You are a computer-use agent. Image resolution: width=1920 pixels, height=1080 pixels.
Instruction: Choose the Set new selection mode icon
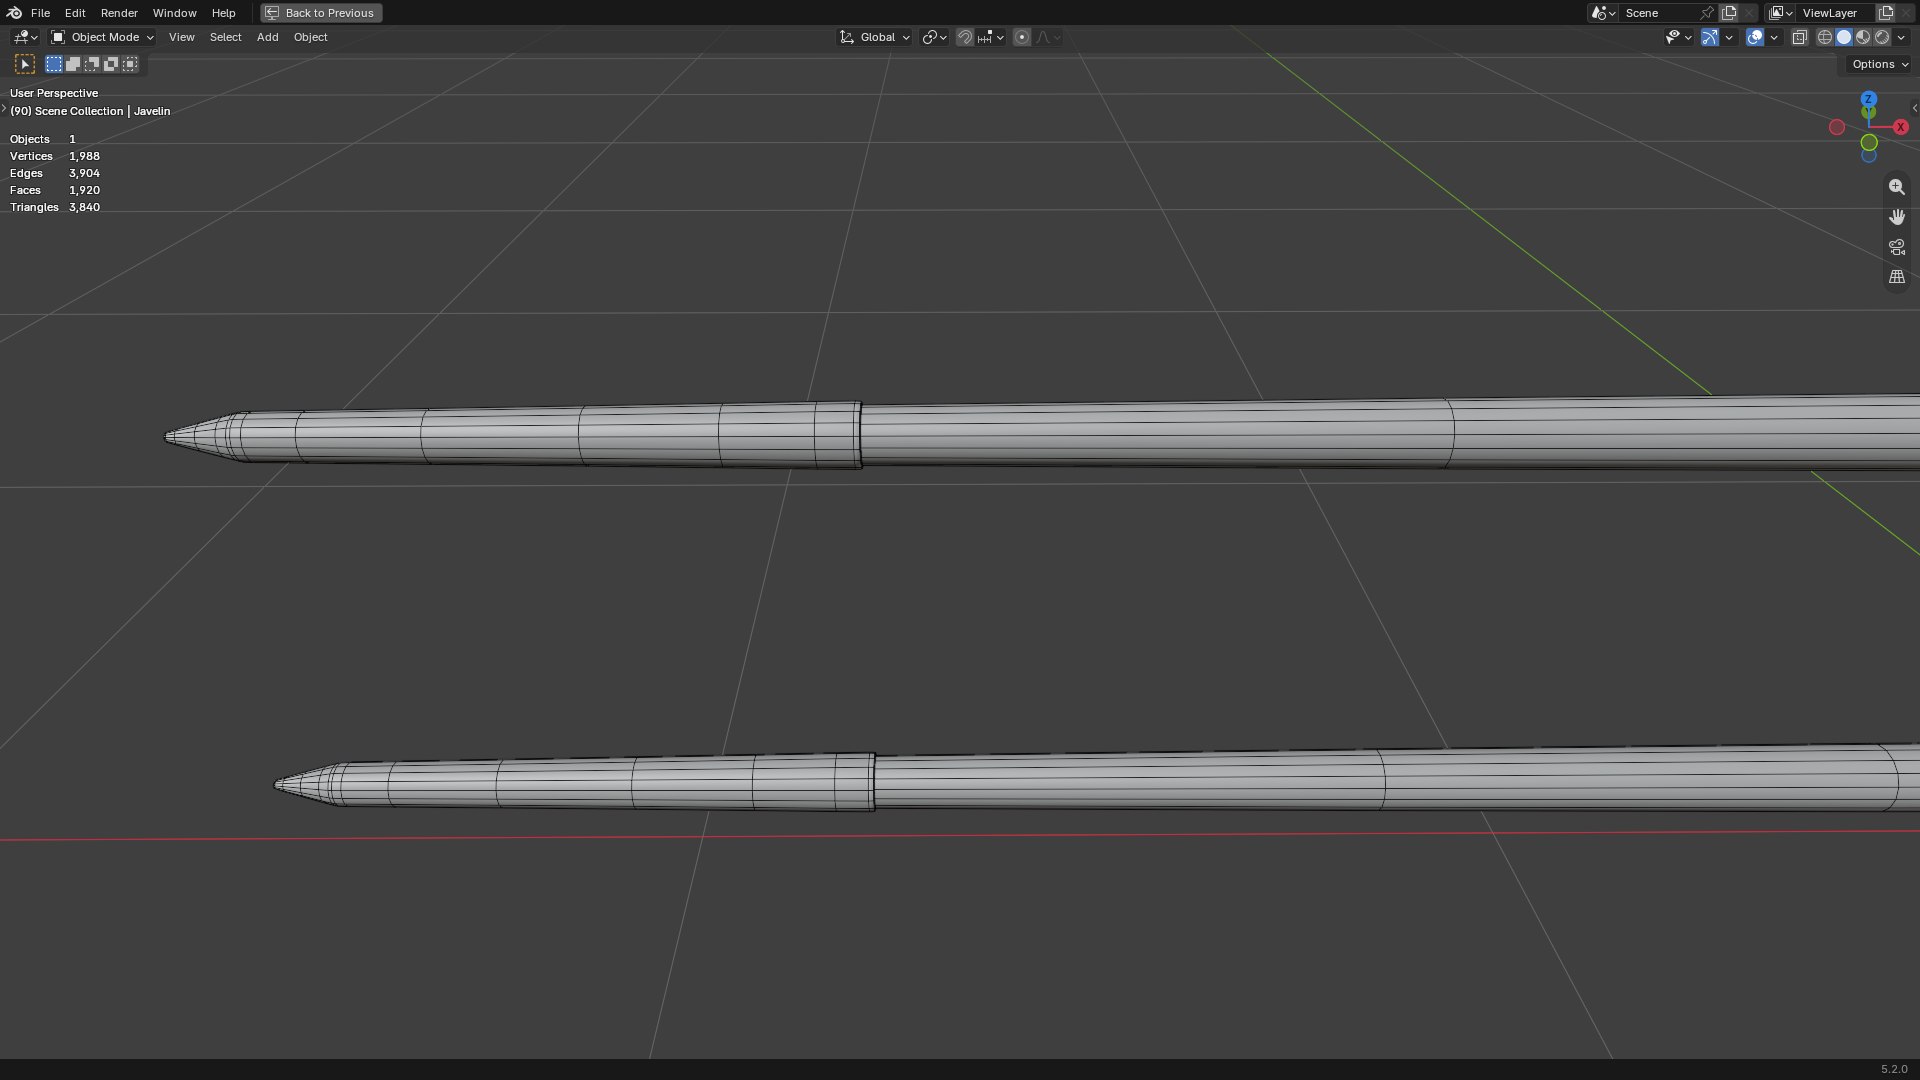[x=54, y=64]
